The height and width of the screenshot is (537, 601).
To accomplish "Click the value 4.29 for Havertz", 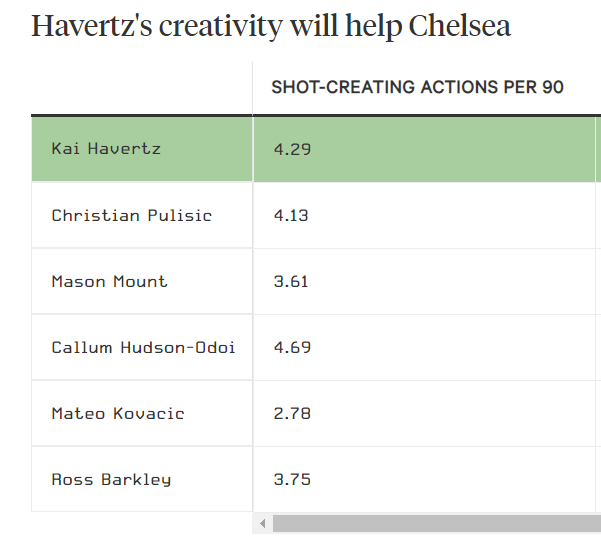I will coord(292,149).
